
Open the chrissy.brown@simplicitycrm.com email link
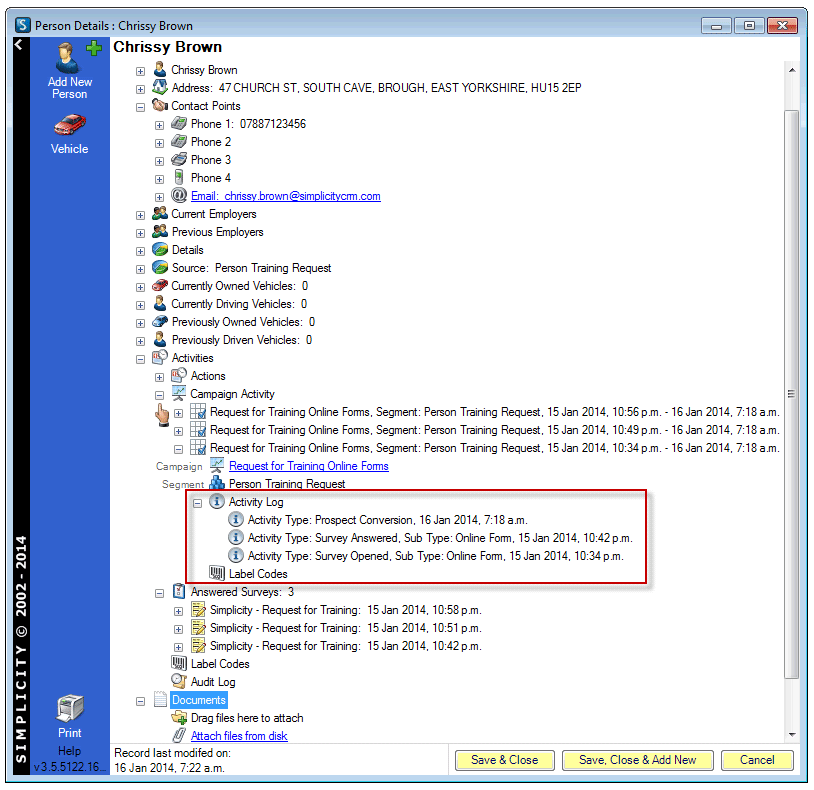286,196
